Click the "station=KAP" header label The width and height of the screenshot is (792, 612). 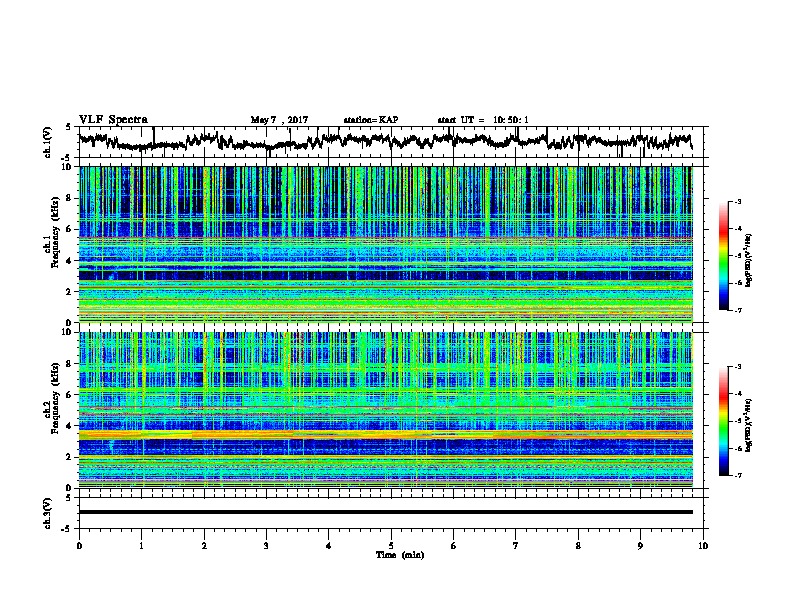coord(371,120)
